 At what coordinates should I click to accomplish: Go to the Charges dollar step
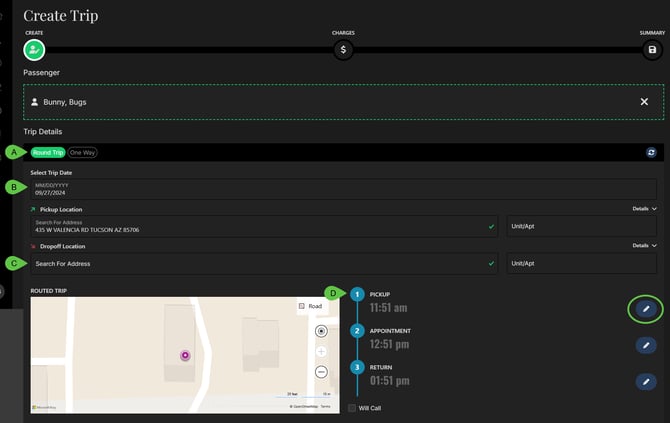pyautogui.click(x=343, y=49)
